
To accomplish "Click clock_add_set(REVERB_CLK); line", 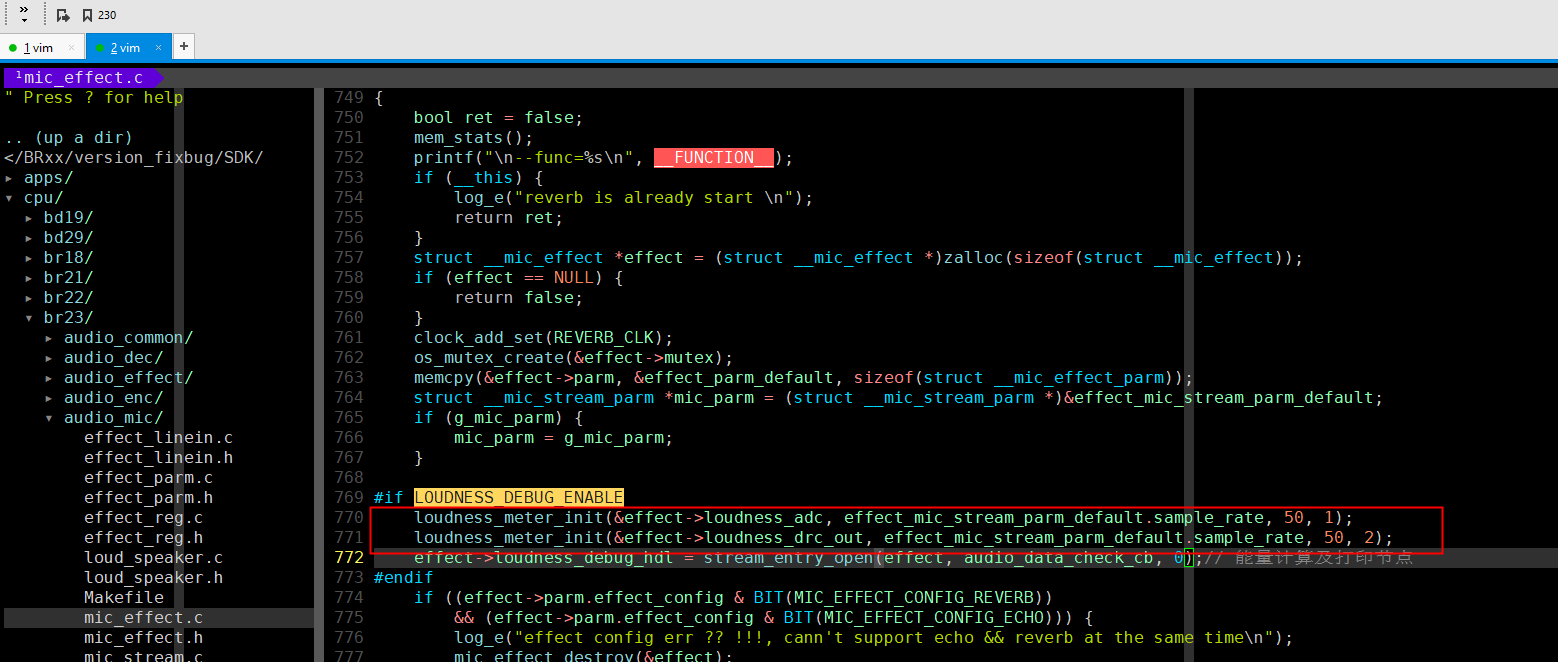I will click(544, 337).
